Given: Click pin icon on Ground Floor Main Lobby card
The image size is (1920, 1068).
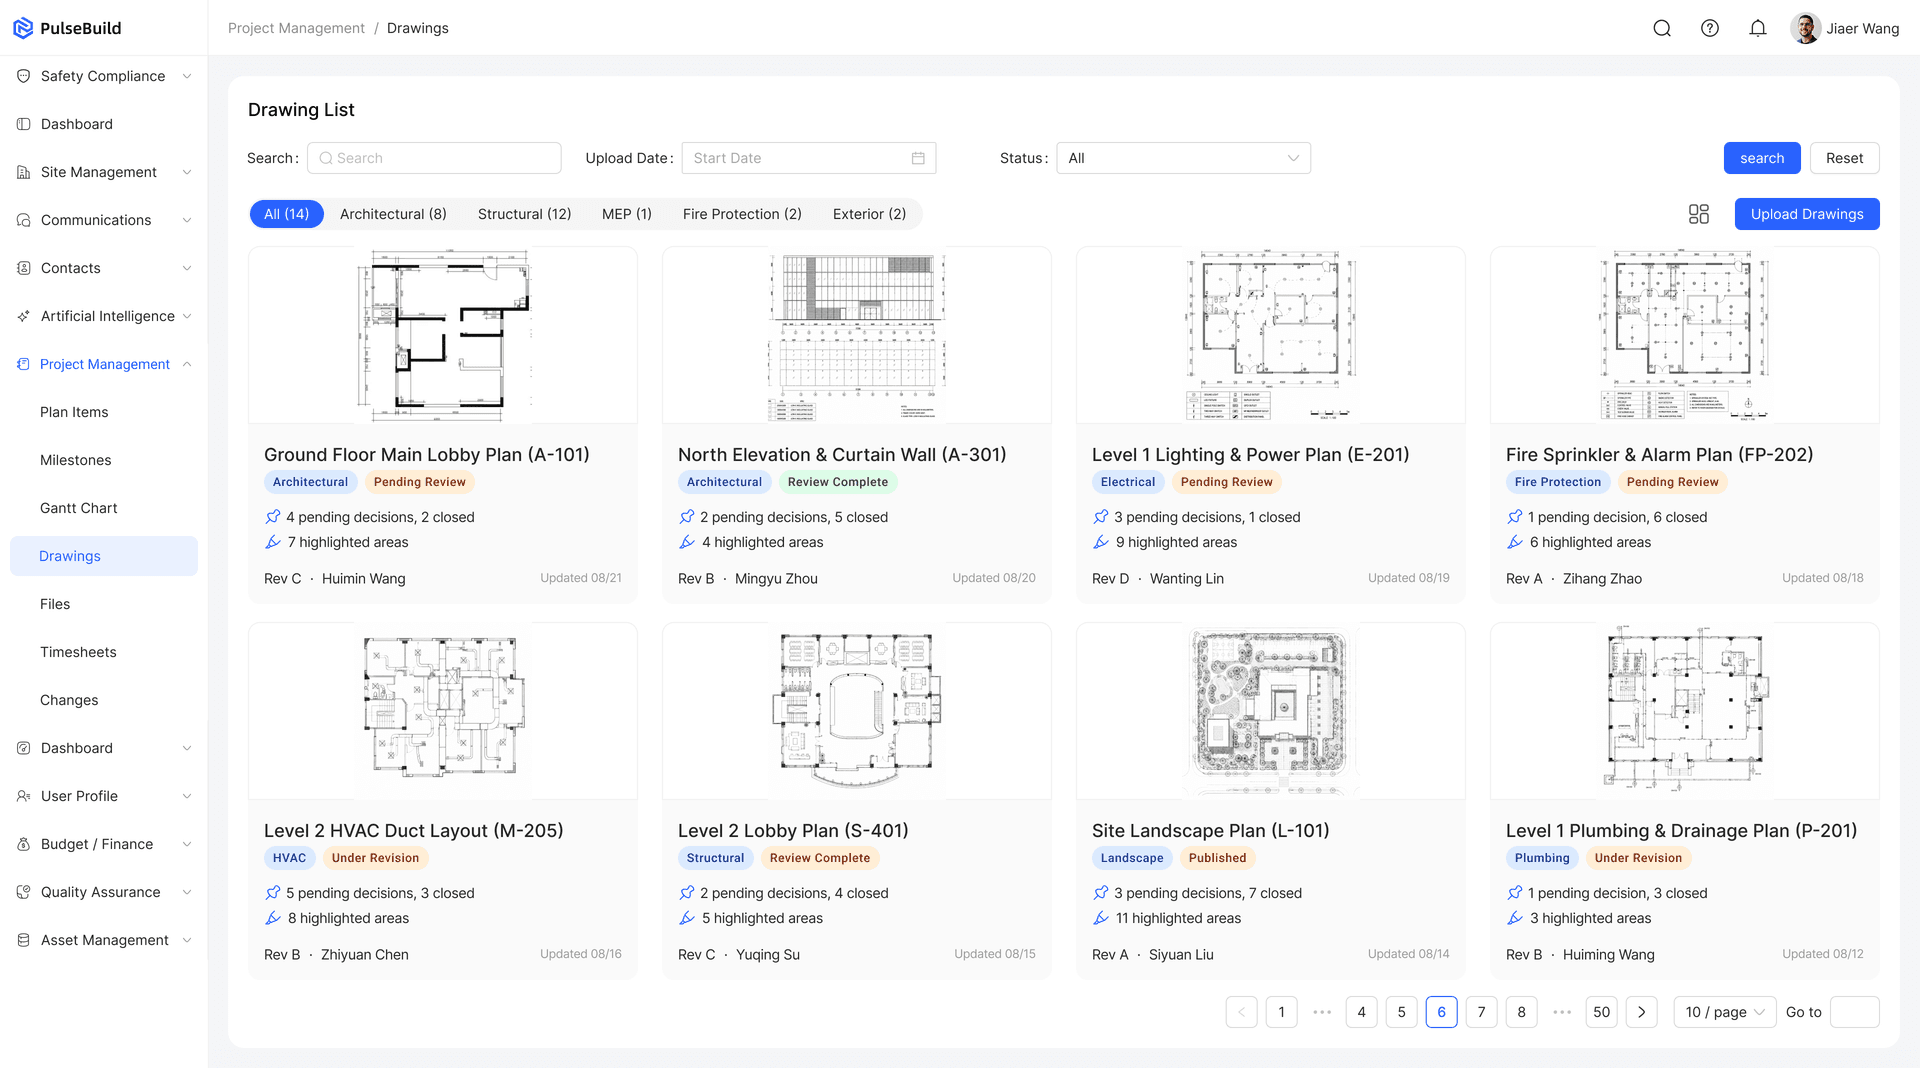Looking at the screenshot, I should tap(273, 517).
